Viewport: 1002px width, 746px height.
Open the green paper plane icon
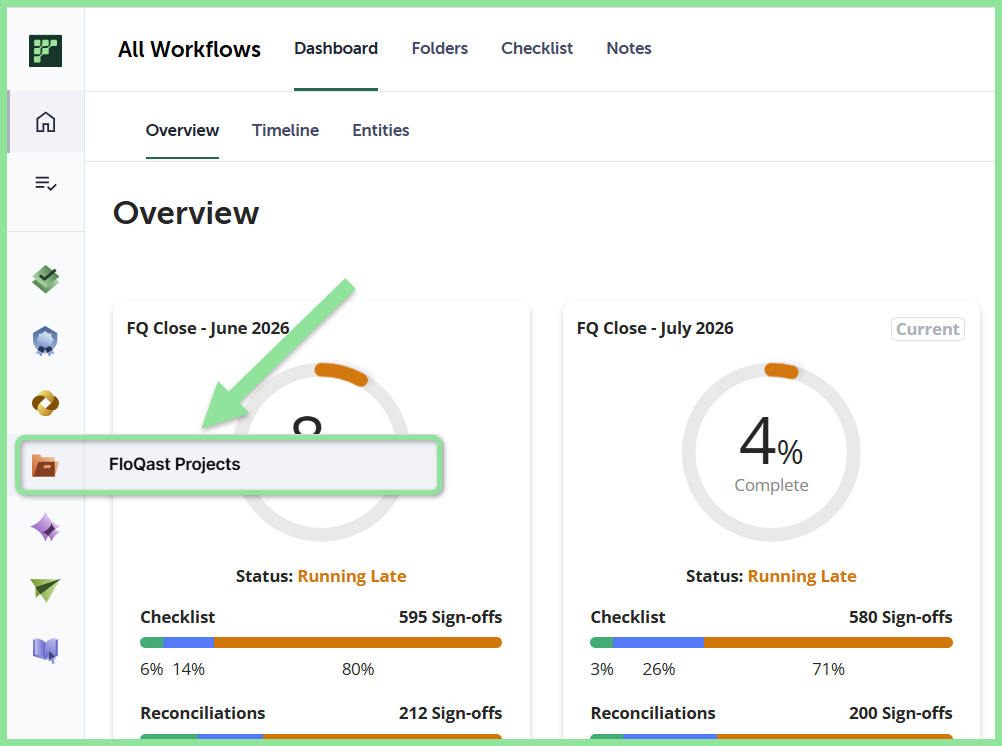point(45,589)
